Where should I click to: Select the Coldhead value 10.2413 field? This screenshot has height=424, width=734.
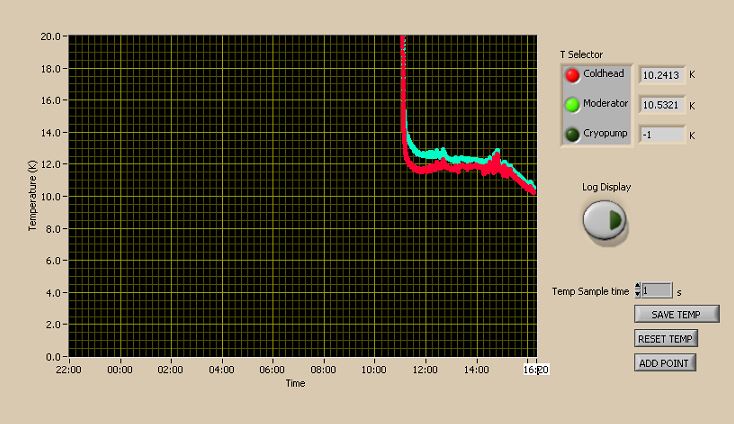tap(661, 75)
